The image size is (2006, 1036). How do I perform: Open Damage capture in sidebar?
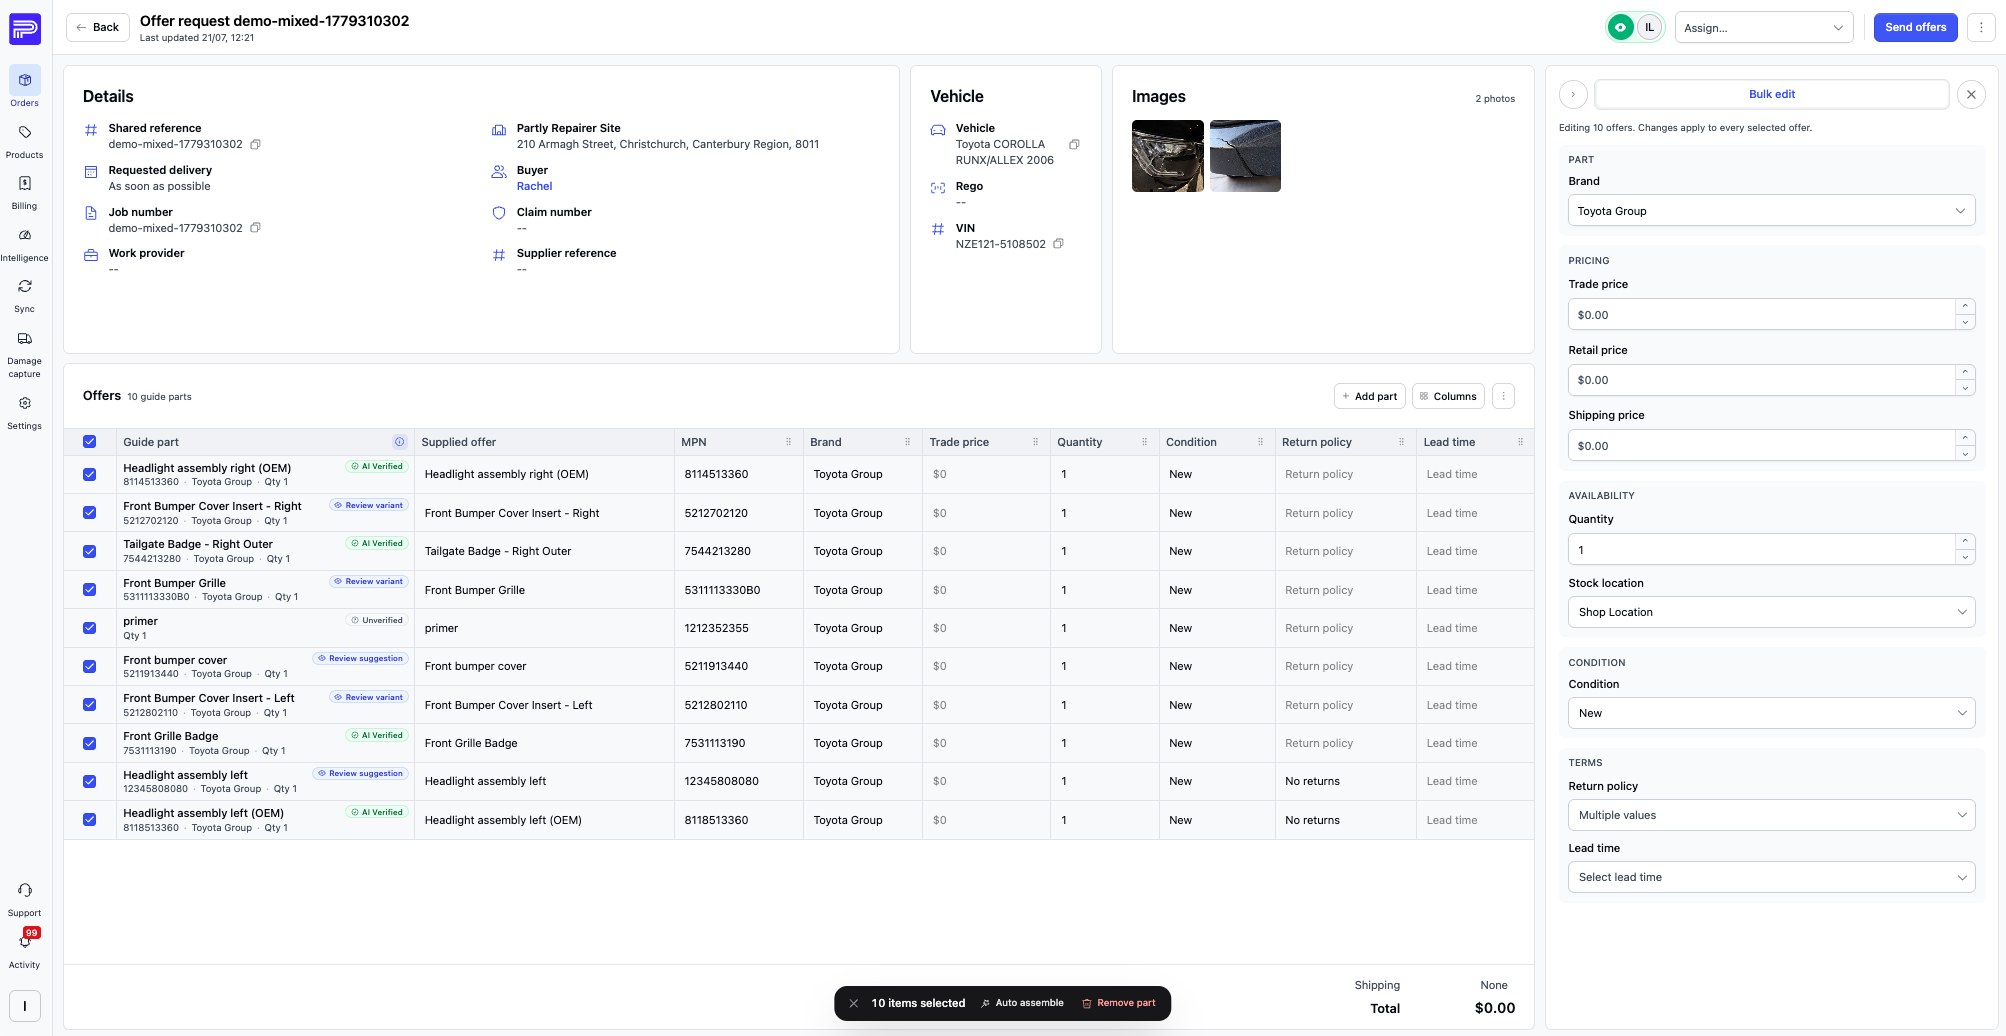[25, 353]
